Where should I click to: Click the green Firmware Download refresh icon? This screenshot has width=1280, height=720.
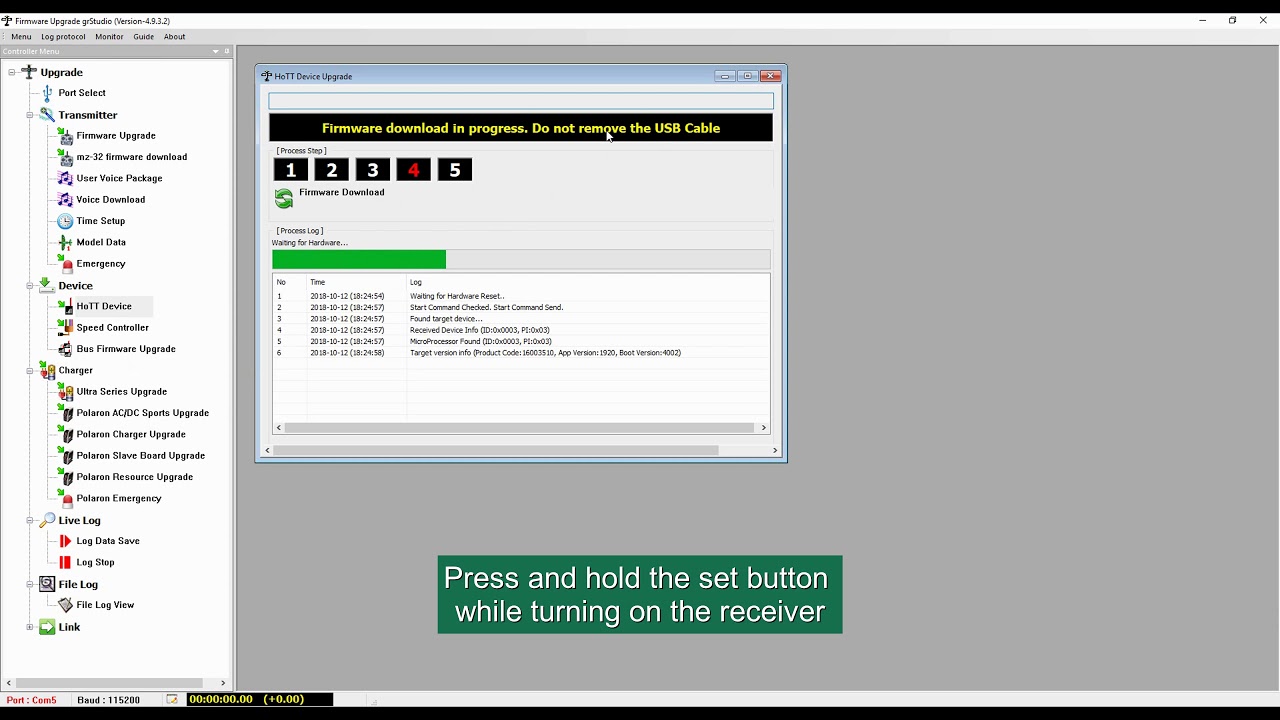[284, 198]
